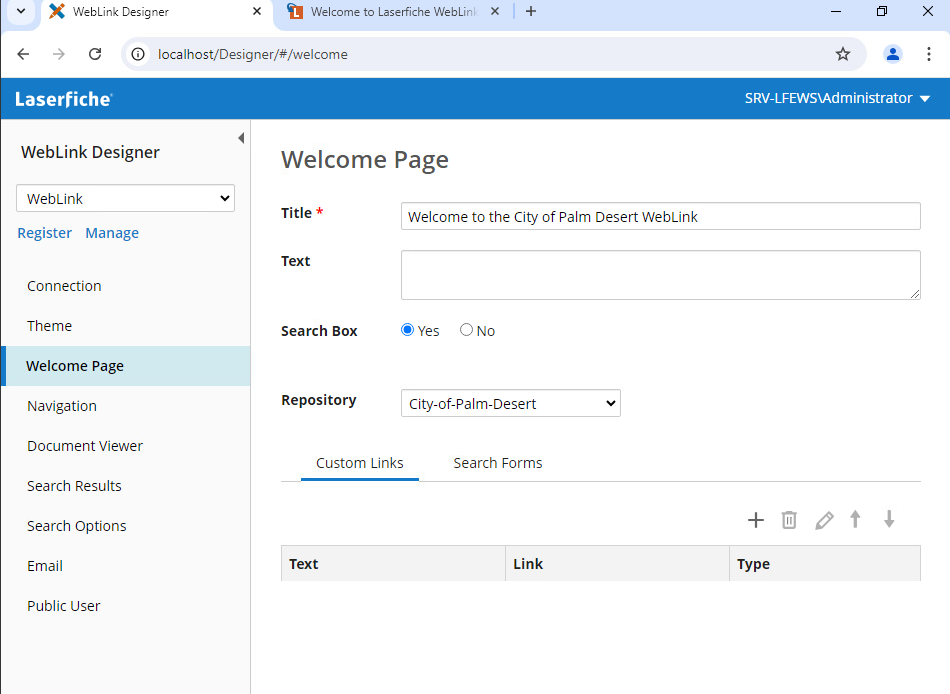950x694 pixels.
Task: Switch to Welcome to Laserfiche WebLink browser tab
Action: point(394,12)
